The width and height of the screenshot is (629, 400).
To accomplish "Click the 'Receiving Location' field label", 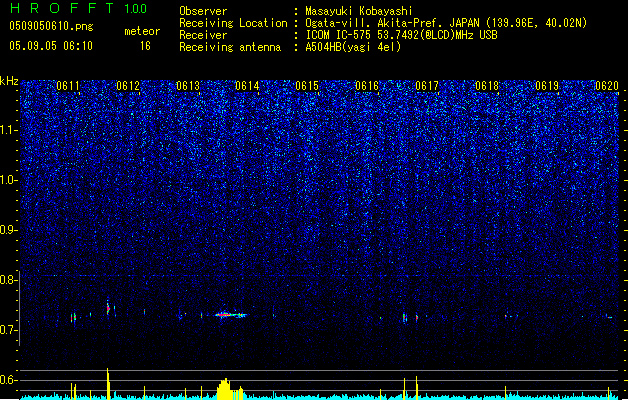I will click(233, 23).
